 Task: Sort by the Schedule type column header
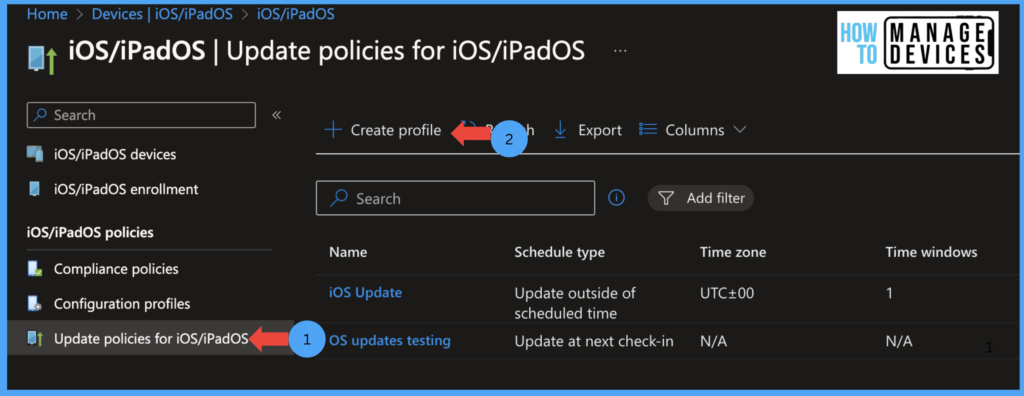pos(560,252)
